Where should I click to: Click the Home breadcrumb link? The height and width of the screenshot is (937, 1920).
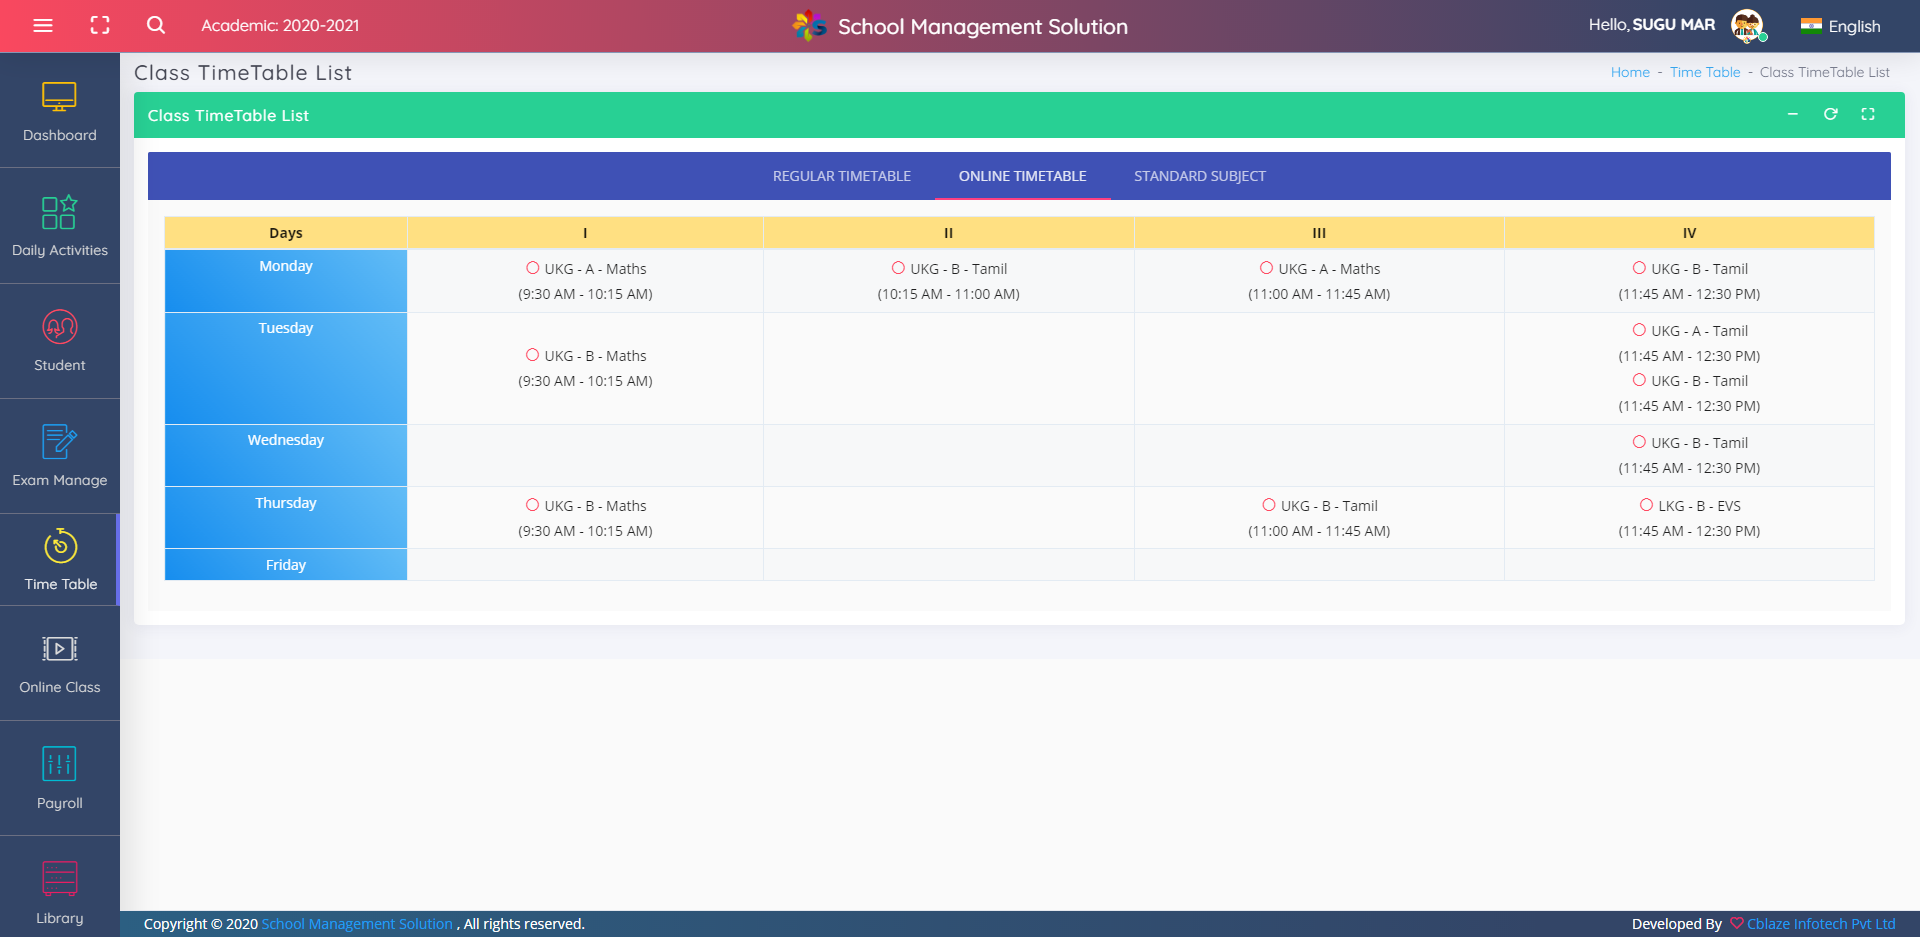click(x=1630, y=72)
